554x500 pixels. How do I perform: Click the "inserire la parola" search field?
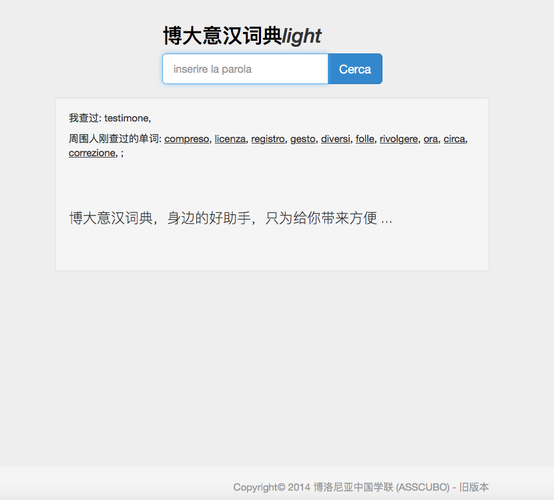click(x=245, y=69)
